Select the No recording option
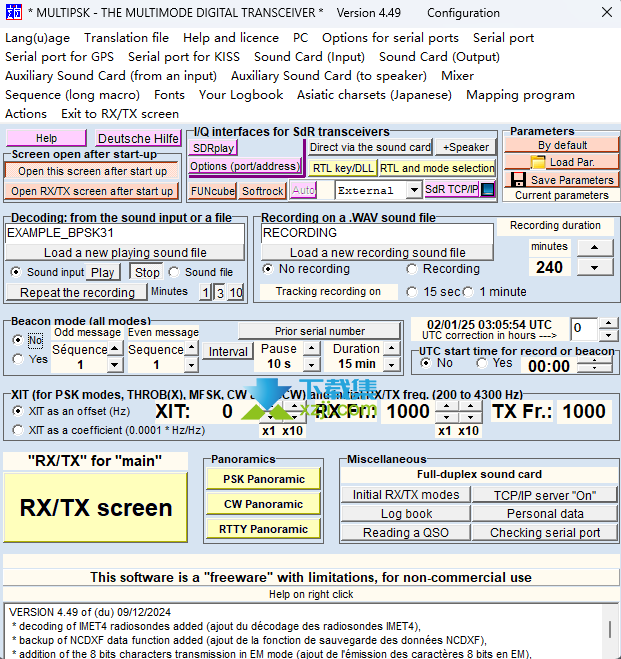This screenshot has width=621, height=659. [x=268, y=269]
